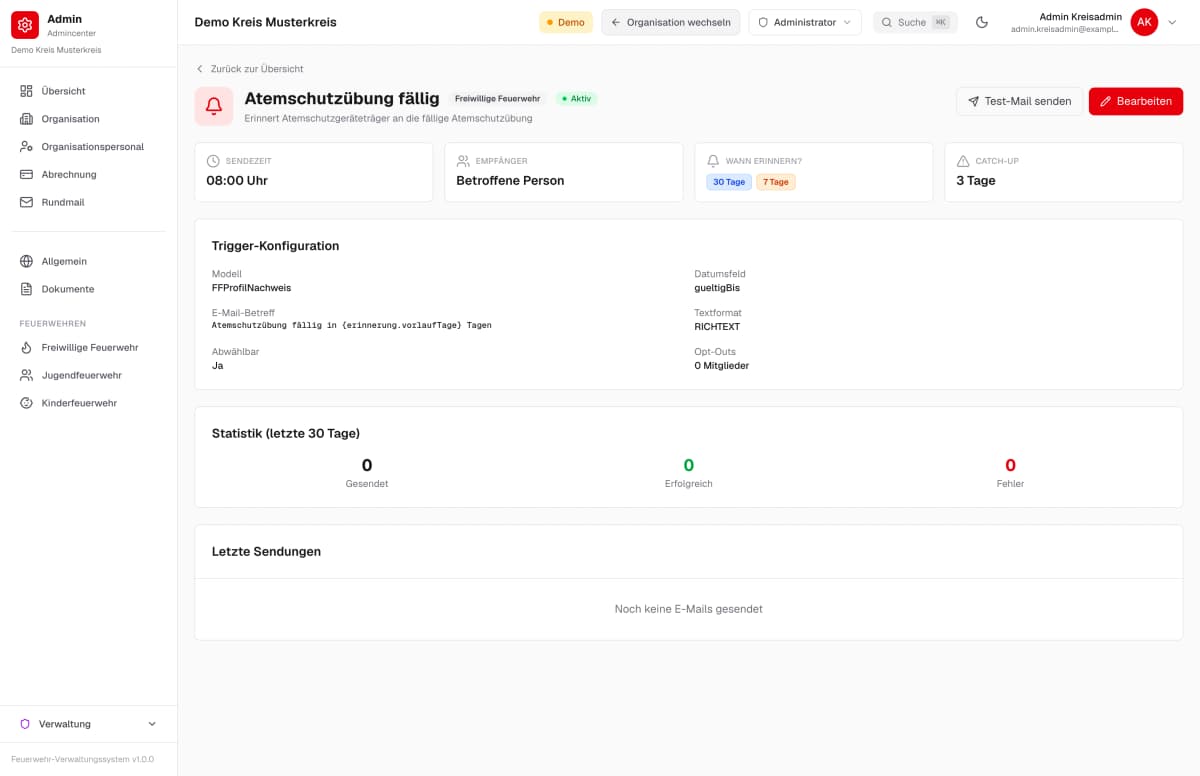Click the Allgemein globe icon
Image resolution: width=1200 pixels, height=776 pixels.
tap(26, 262)
